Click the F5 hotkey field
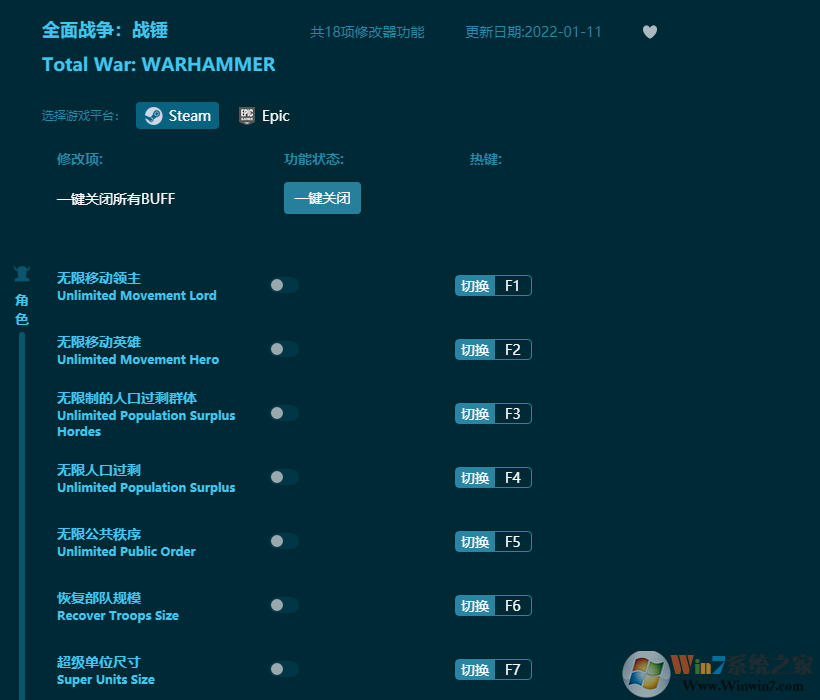The height and width of the screenshot is (700, 820). pyautogui.click(x=513, y=542)
